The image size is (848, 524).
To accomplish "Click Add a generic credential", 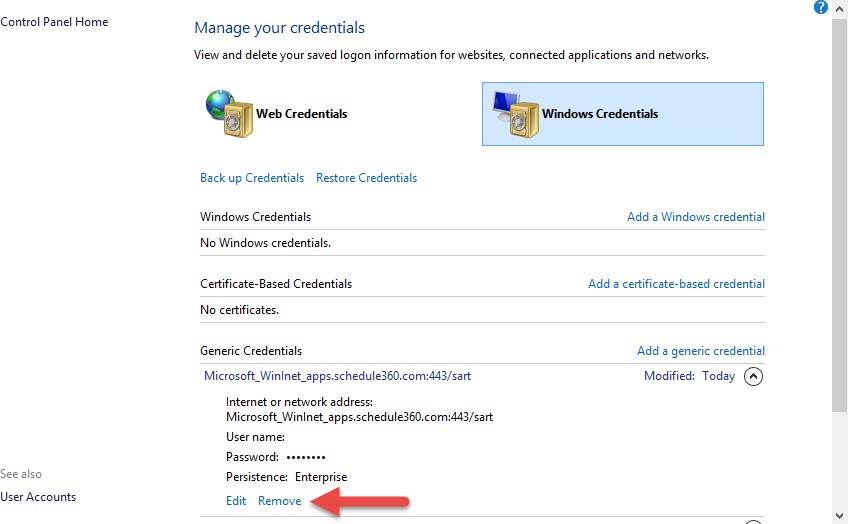I will coord(700,351).
